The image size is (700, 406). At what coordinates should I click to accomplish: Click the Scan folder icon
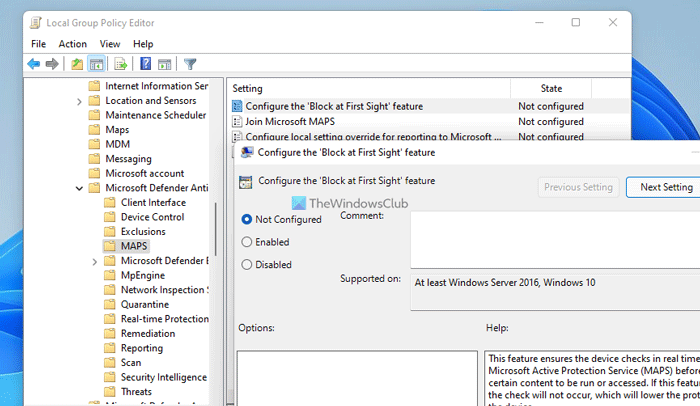pyautogui.click(x=109, y=363)
